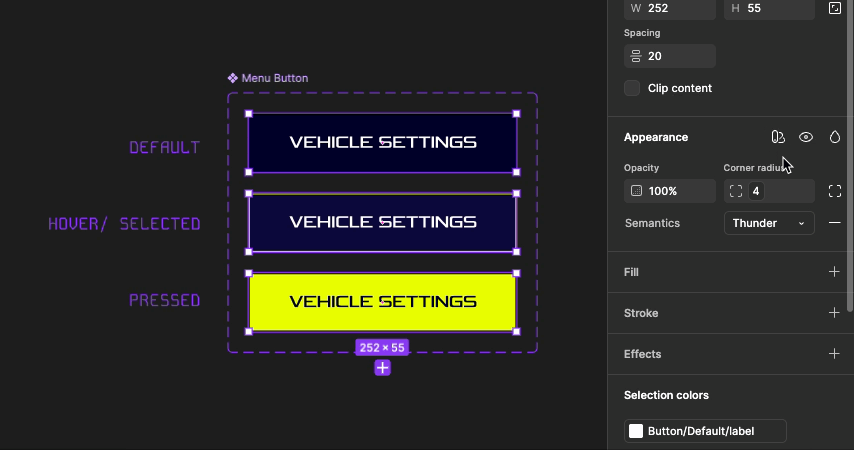The image size is (854, 450).
Task: Click the Opacity field showing 100%
Action: (x=670, y=191)
